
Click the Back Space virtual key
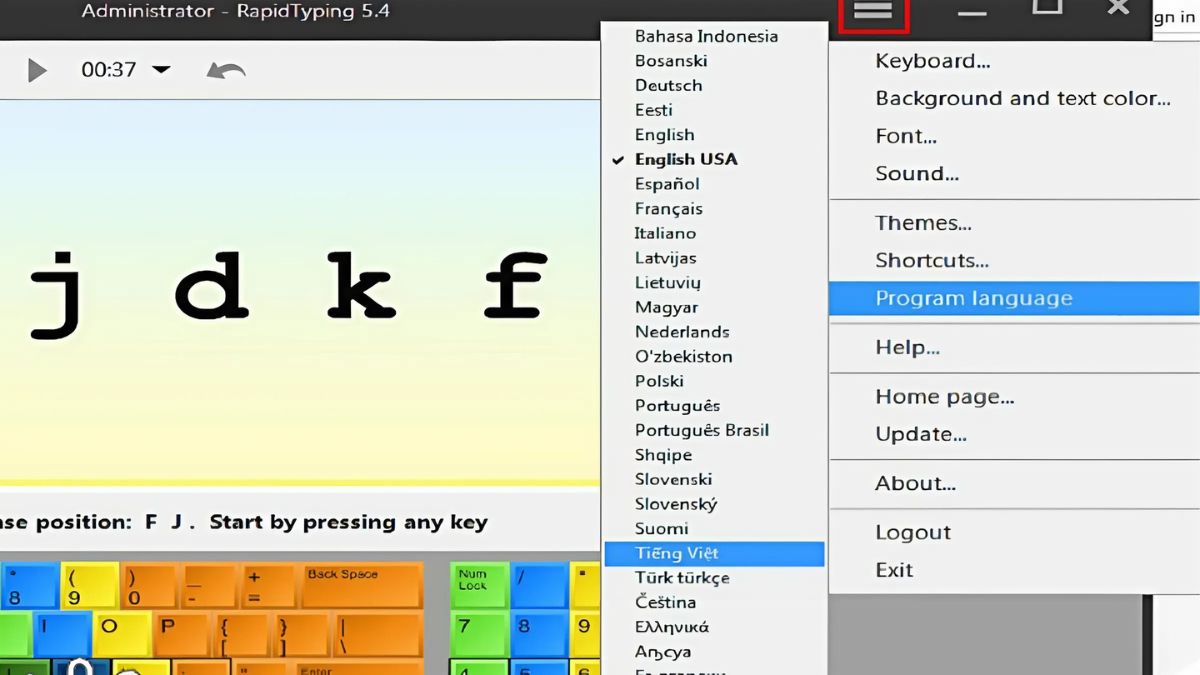pyautogui.click(x=362, y=586)
